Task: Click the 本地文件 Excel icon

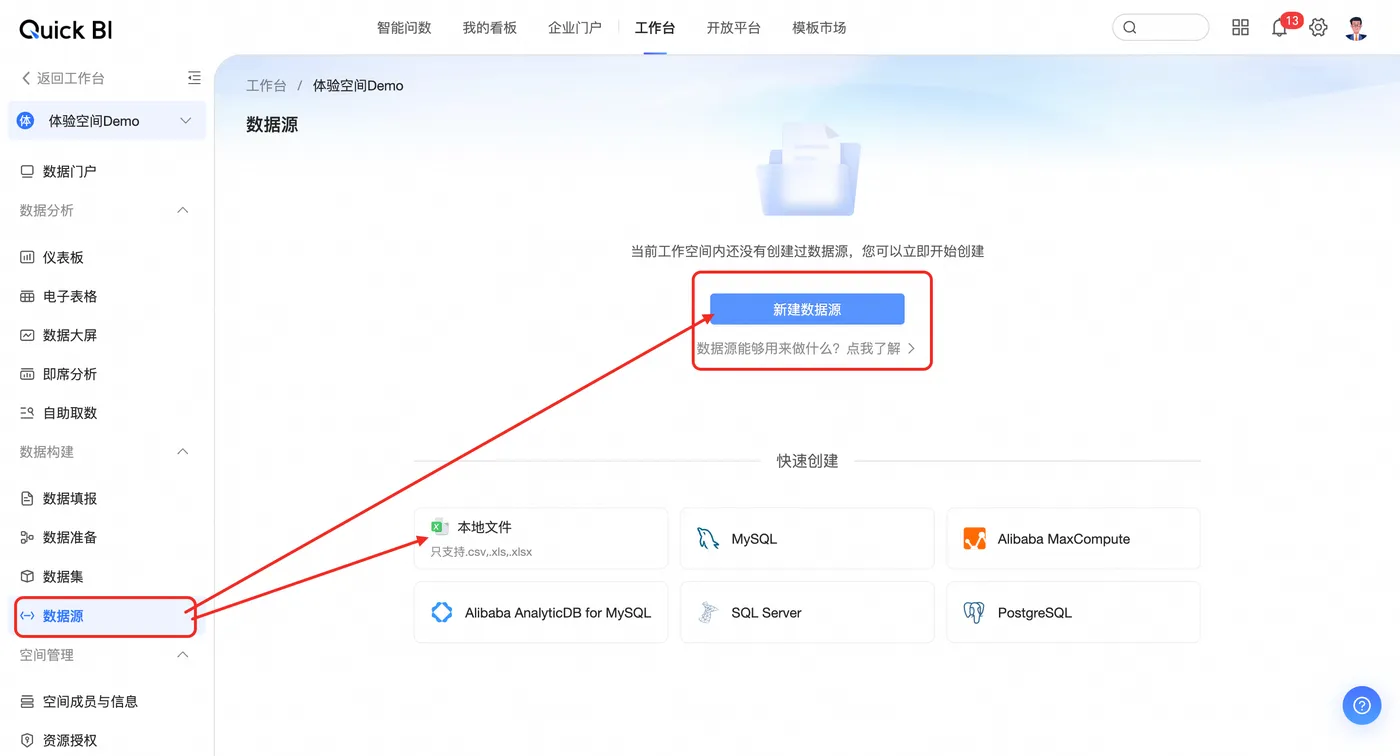Action: [x=440, y=527]
